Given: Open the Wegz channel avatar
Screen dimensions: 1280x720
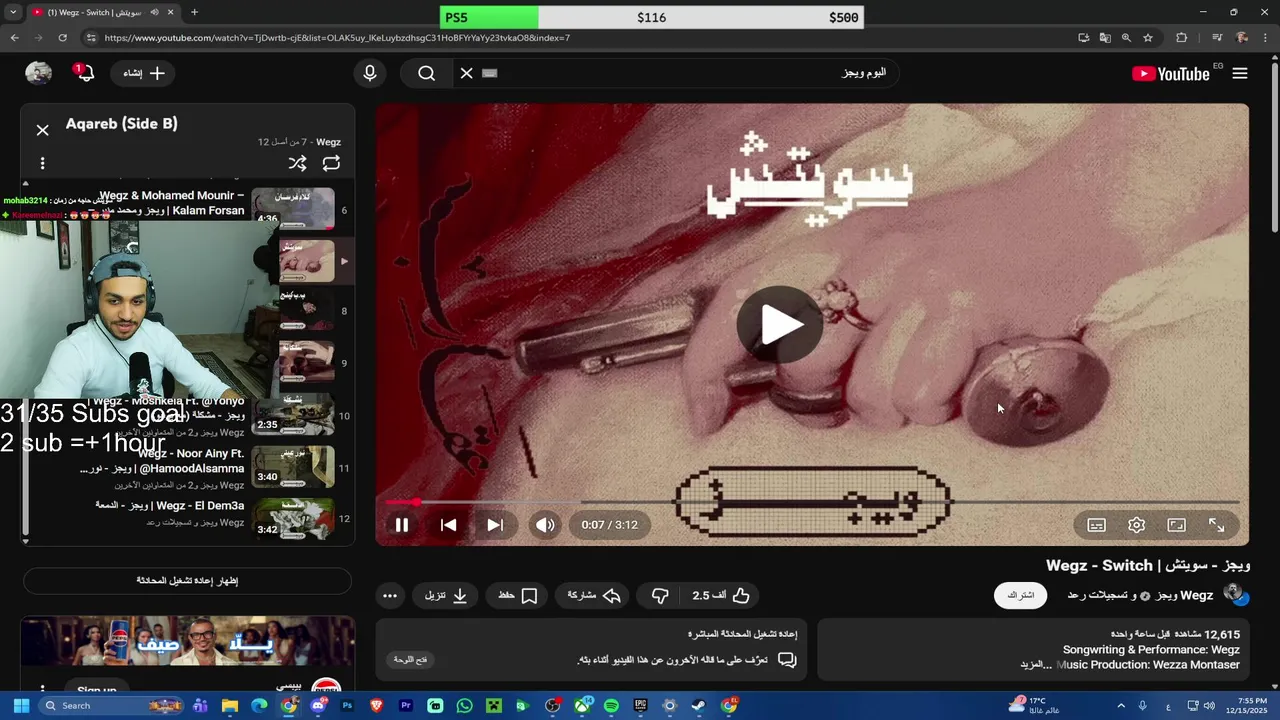Looking at the screenshot, I should pyautogui.click(x=1234, y=594).
